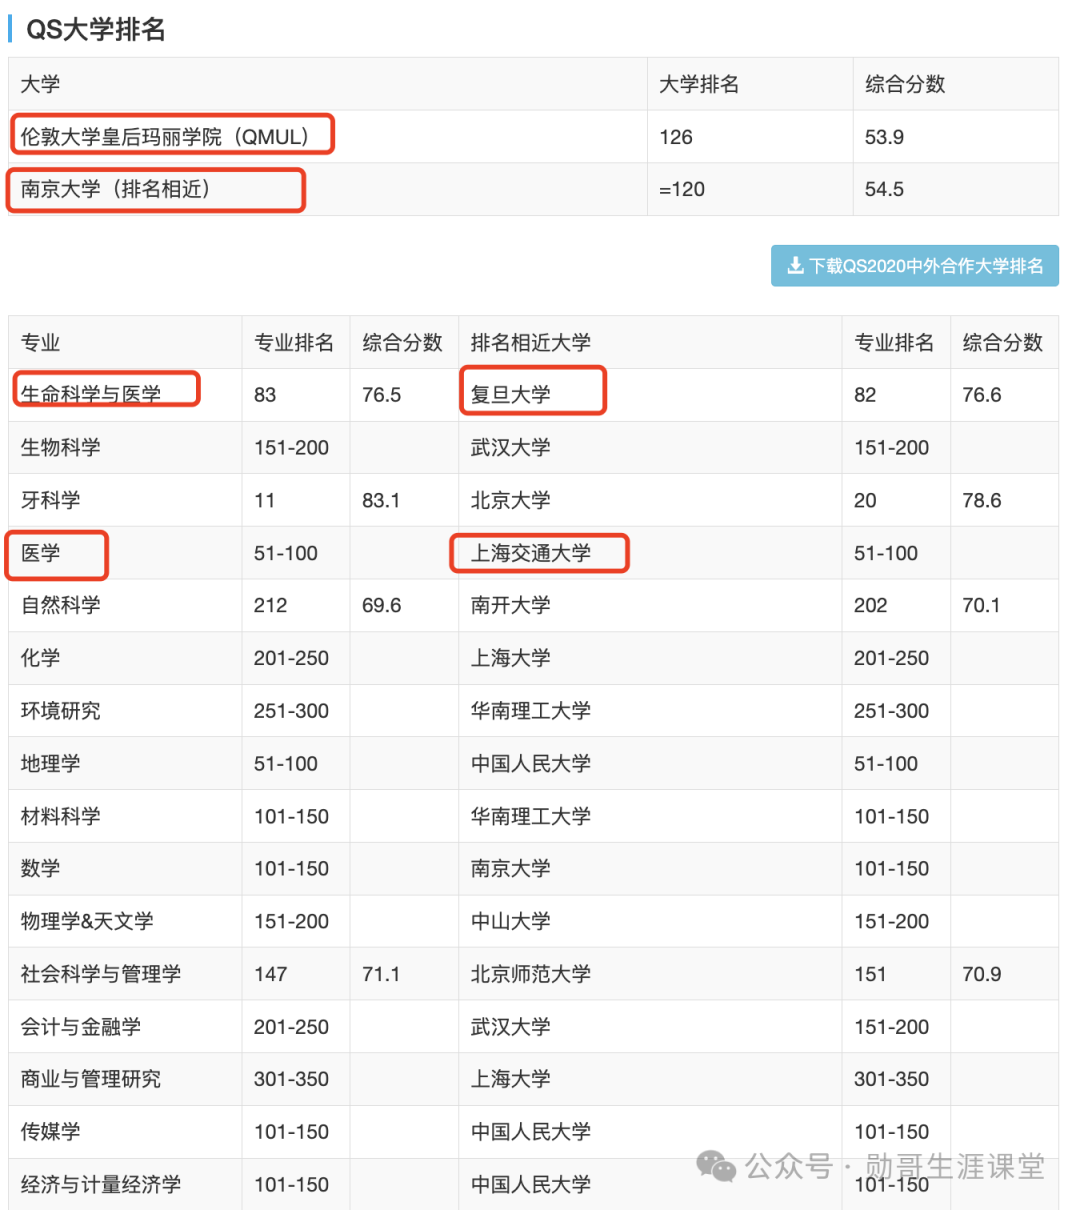Select the 北京大学 comparison cell
Image resolution: width=1080 pixels, height=1210 pixels.
(x=509, y=500)
